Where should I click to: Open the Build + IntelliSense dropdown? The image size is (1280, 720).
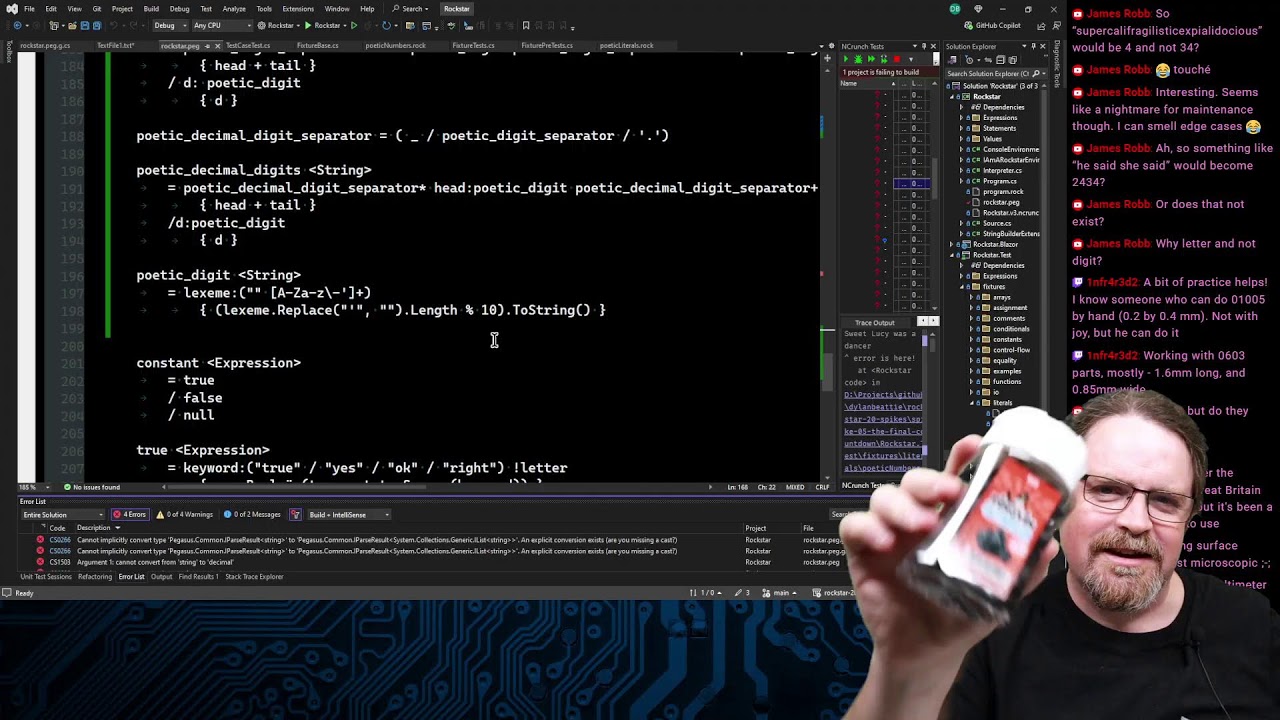click(x=348, y=515)
